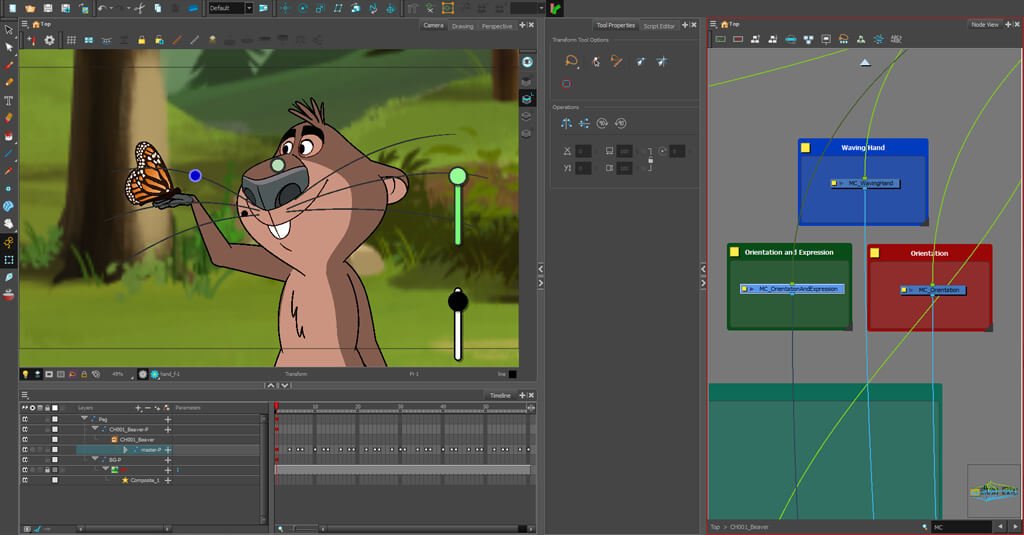Switch to the Perspective view tab
This screenshot has height=535, width=1024.
point(497,26)
